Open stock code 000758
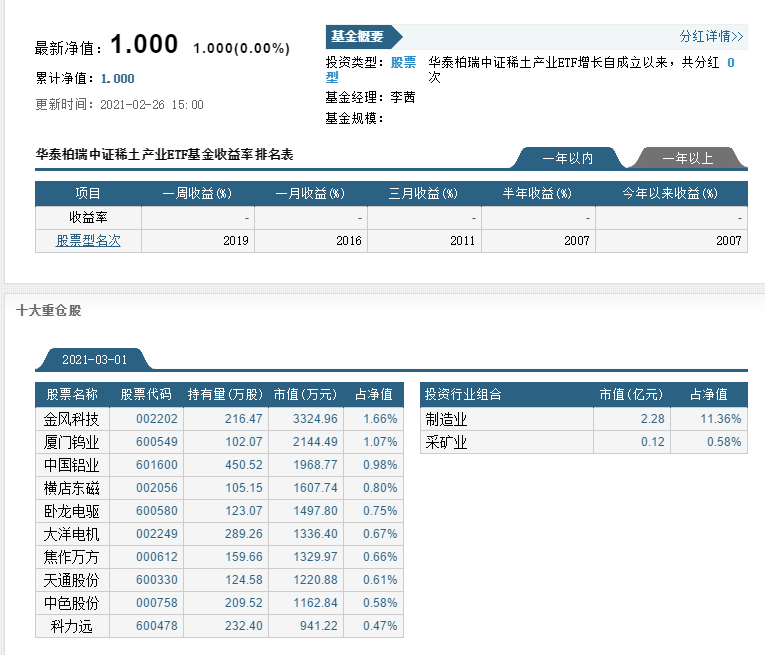The image size is (765, 655). pos(157,602)
